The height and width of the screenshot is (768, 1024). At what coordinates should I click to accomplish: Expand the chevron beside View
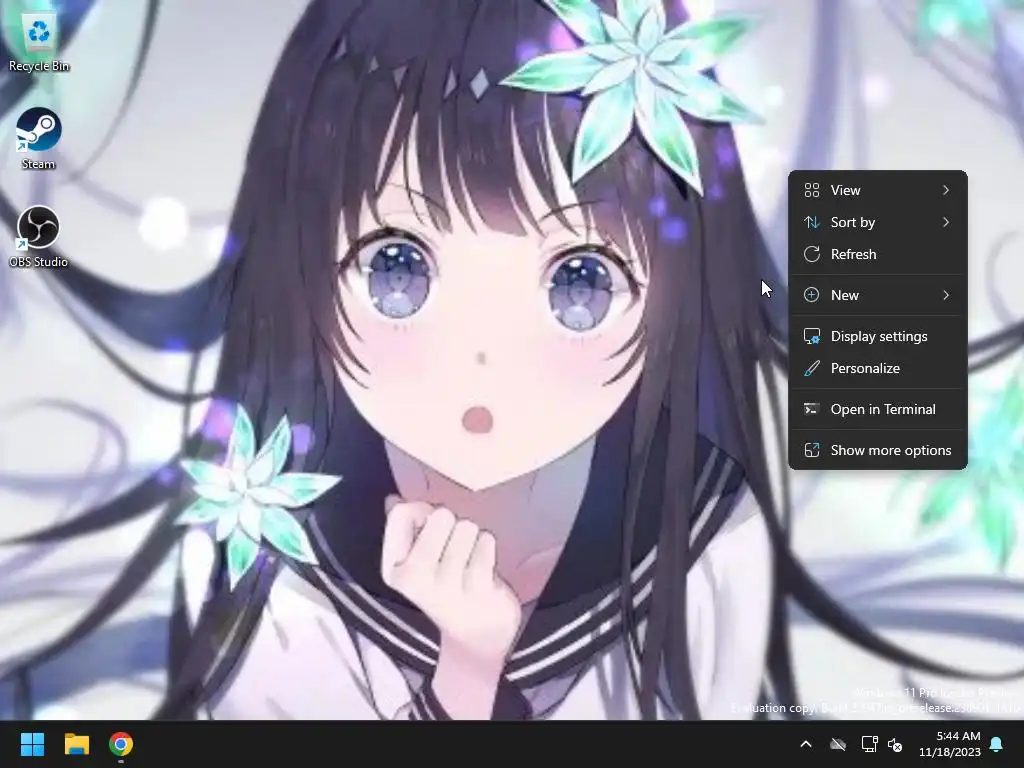946,190
